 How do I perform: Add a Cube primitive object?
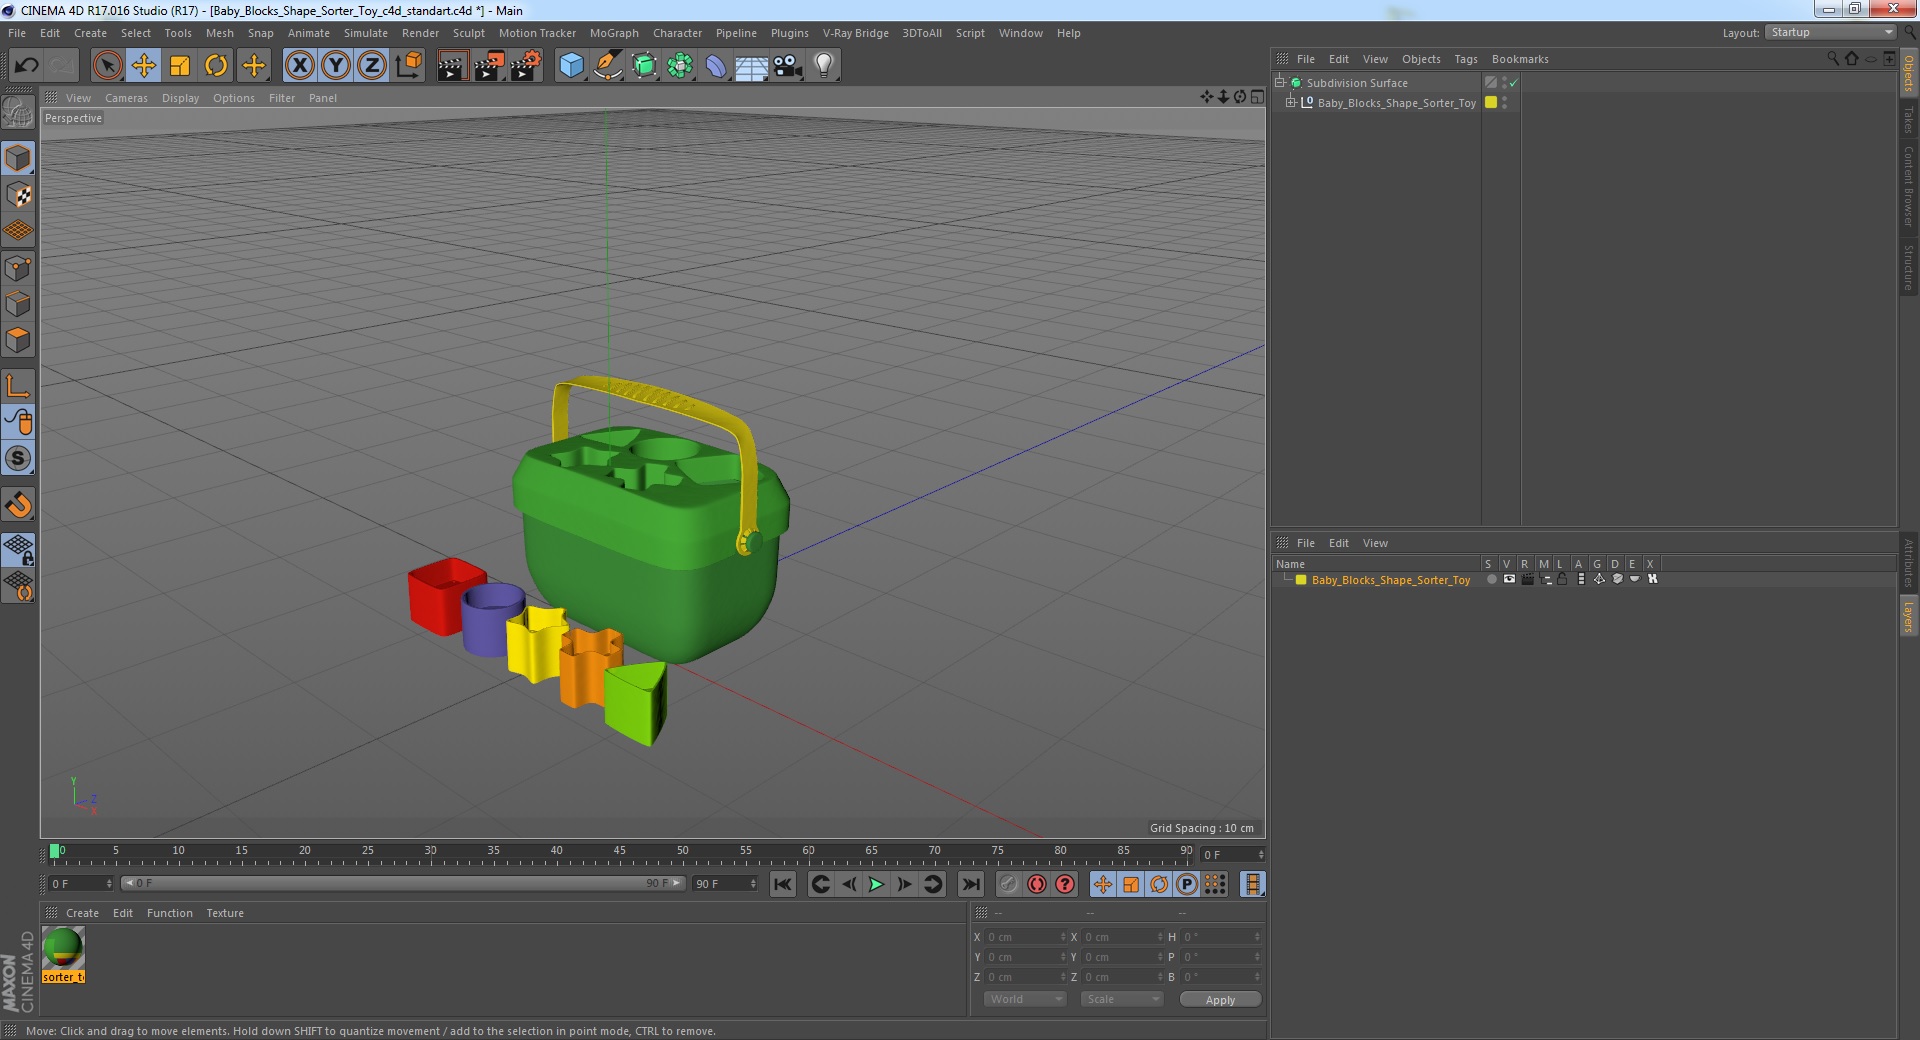pyautogui.click(x=571, y=66)
